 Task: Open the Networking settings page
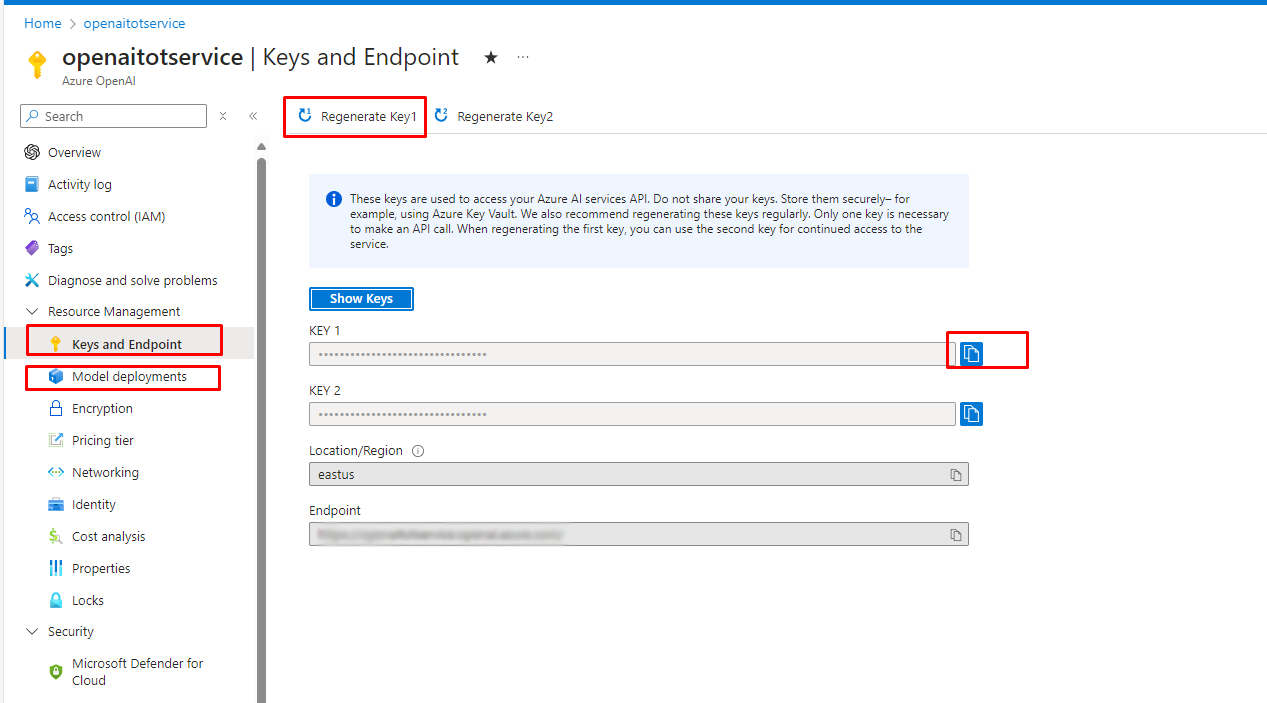[105, 473]
